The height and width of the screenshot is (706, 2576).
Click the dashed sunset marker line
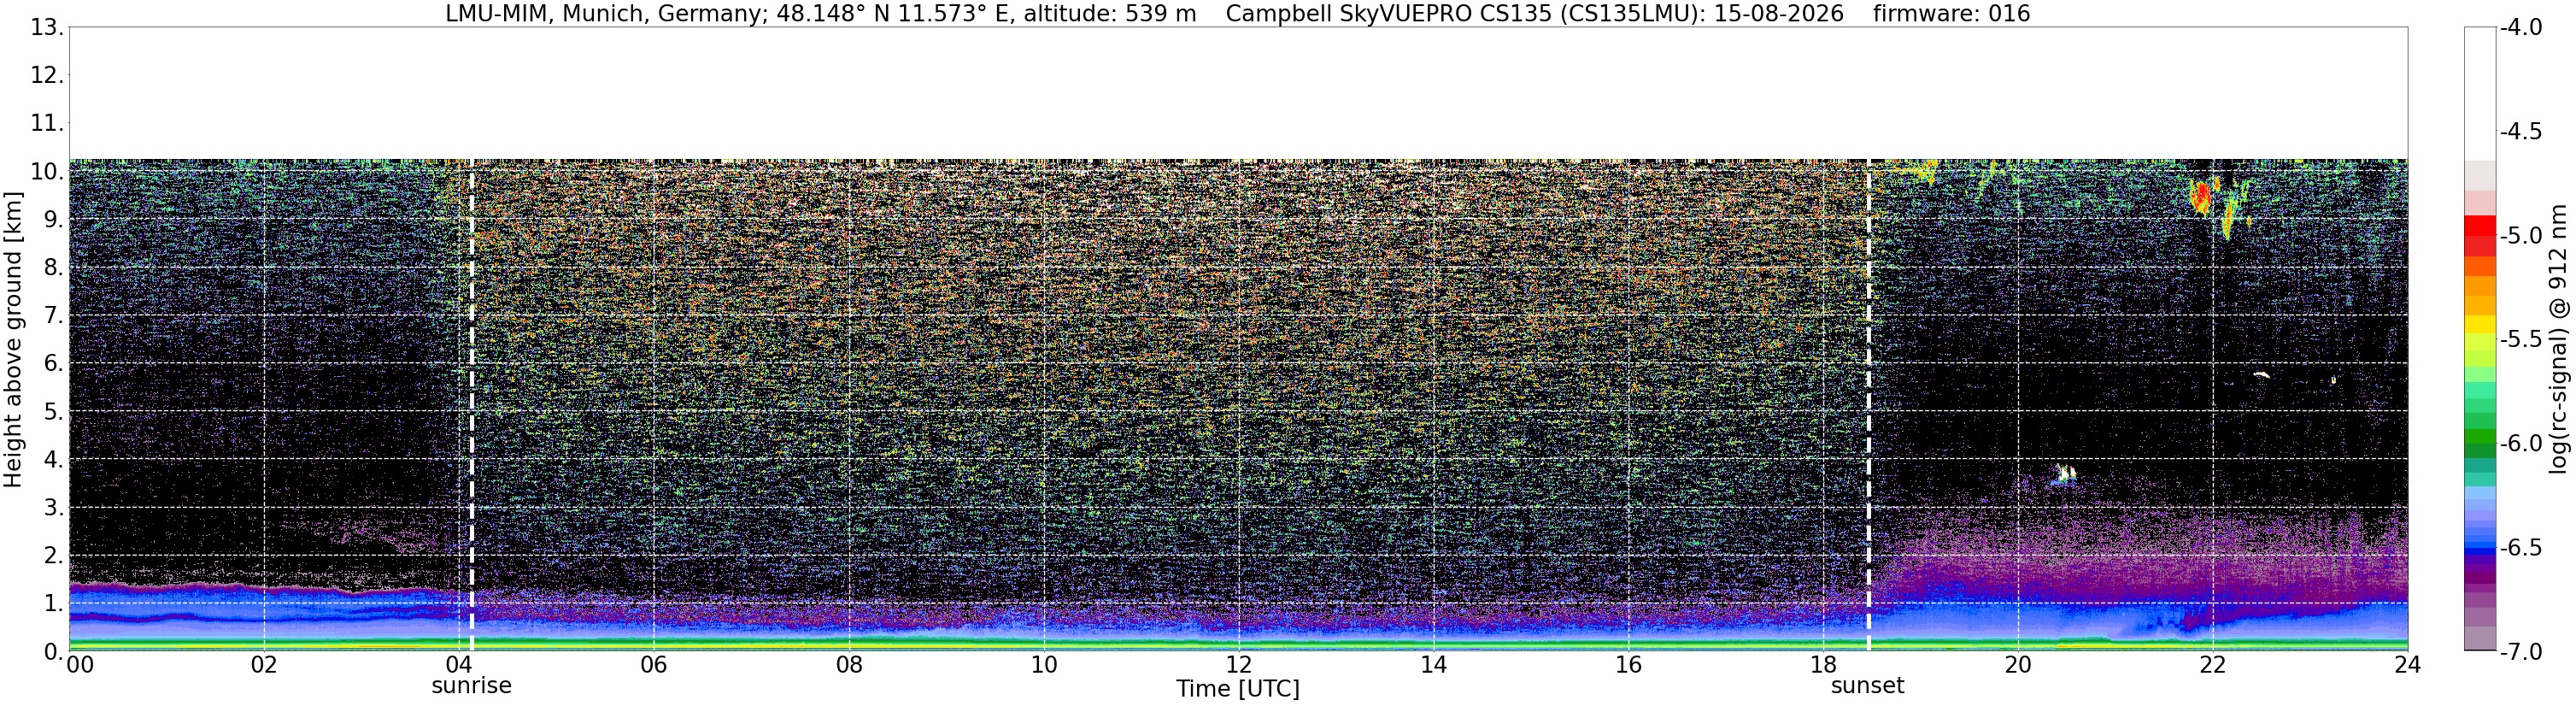tap(1868, 405)
